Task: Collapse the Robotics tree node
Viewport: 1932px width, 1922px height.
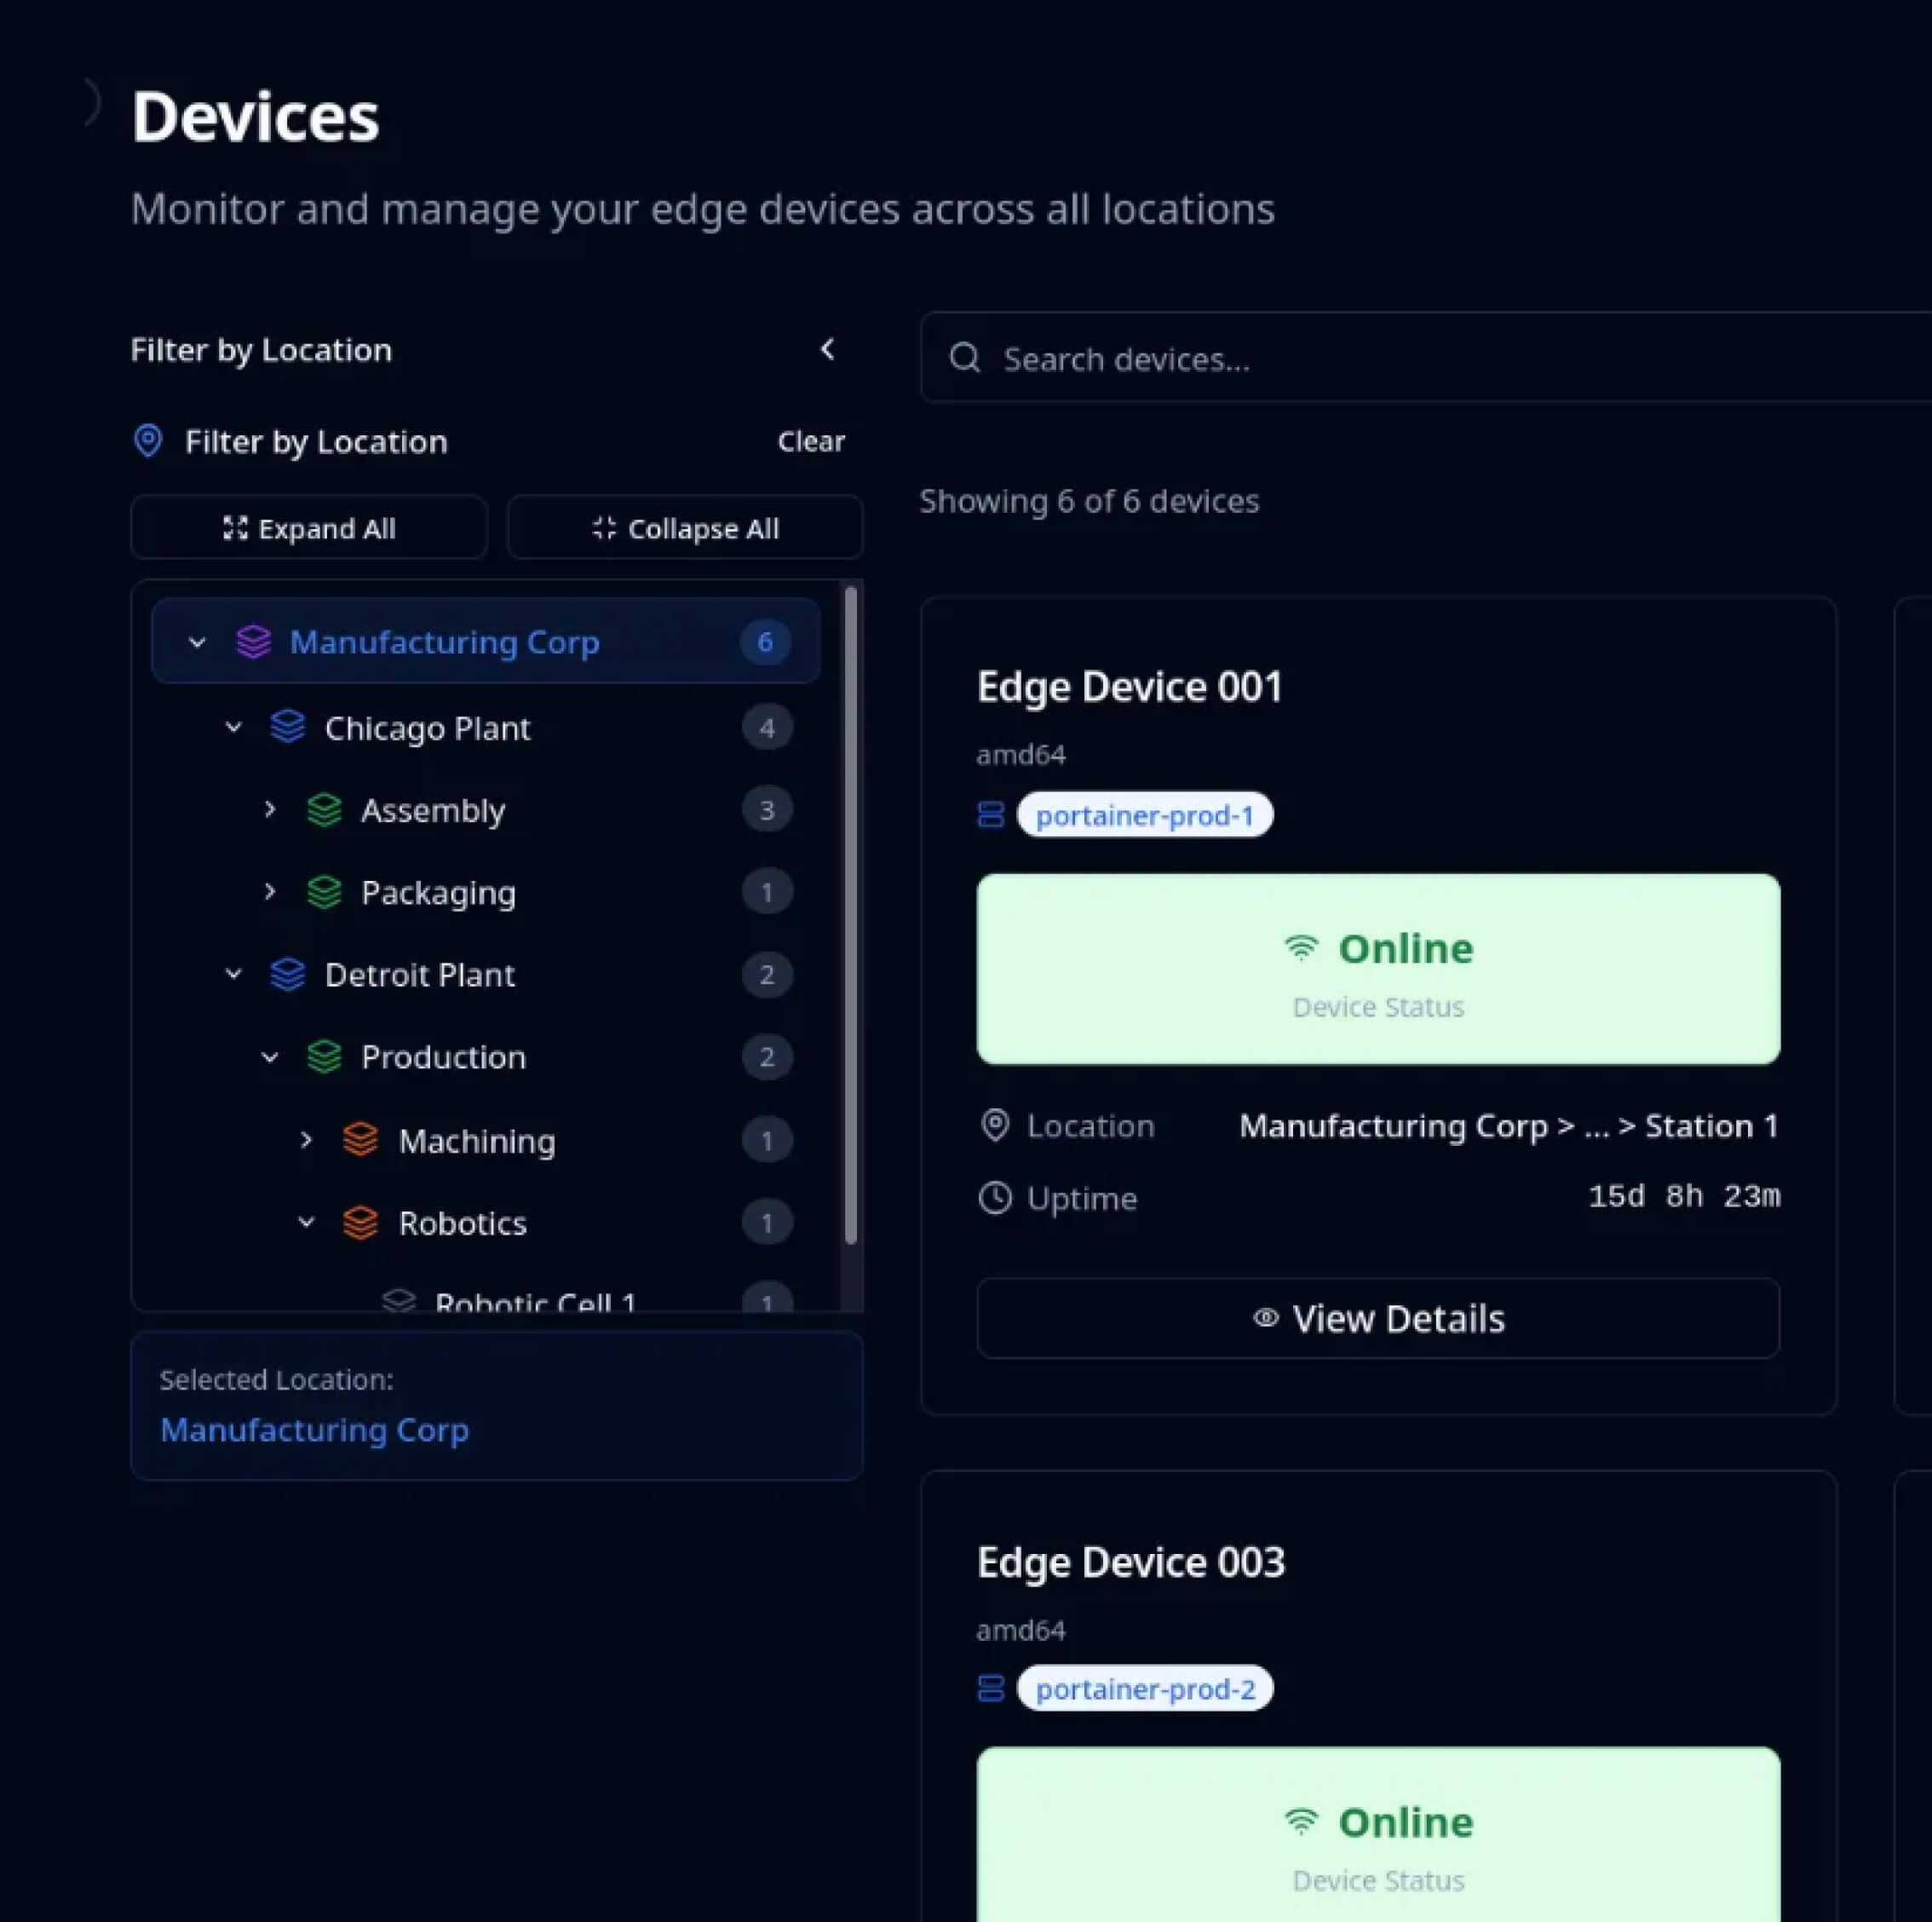Action: [x=306, y=1222]
